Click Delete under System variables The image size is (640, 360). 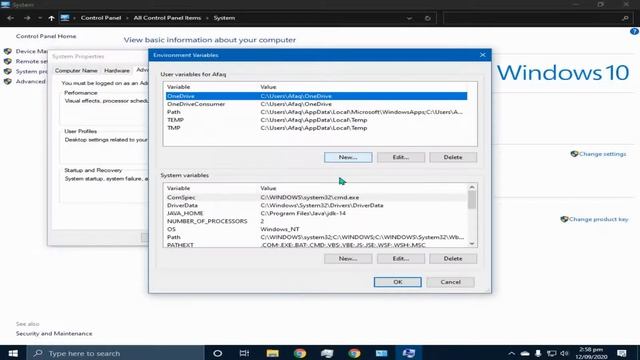(453, 259)
